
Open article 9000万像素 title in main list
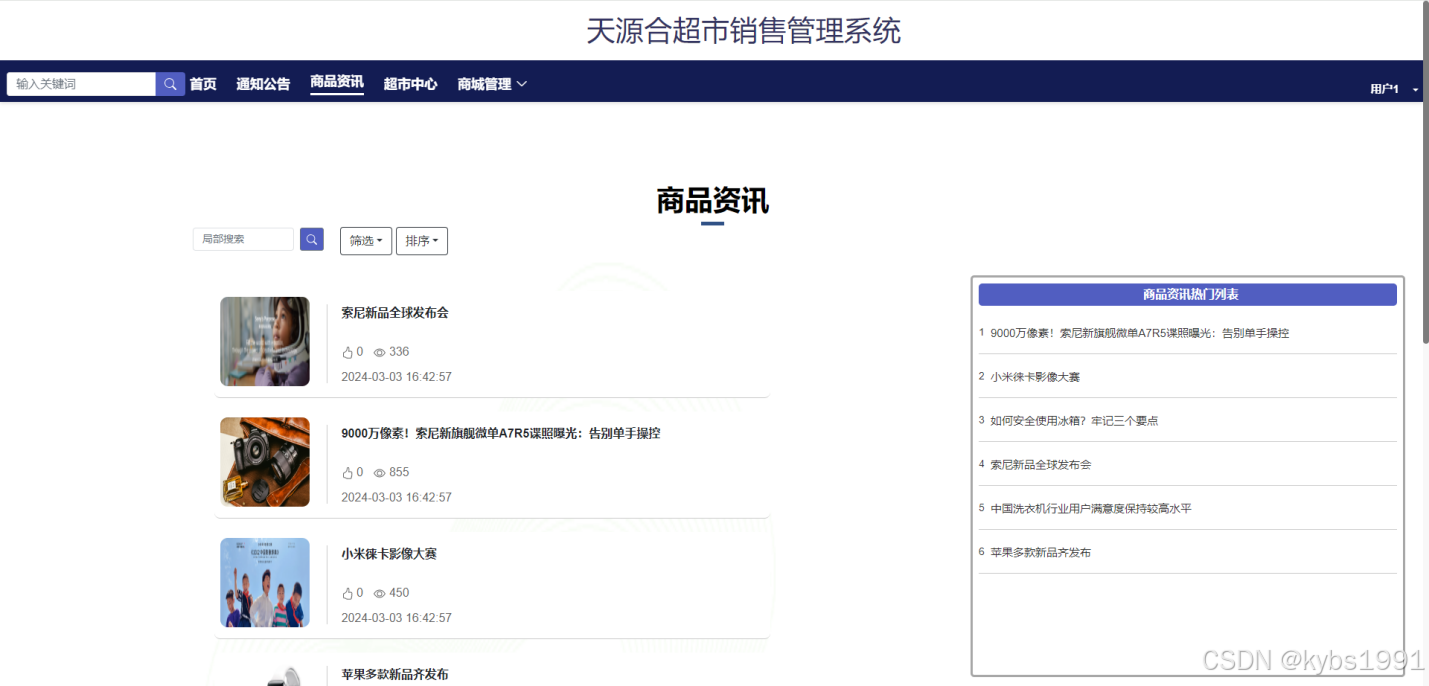pyautogui.click(x=500, y=433)
